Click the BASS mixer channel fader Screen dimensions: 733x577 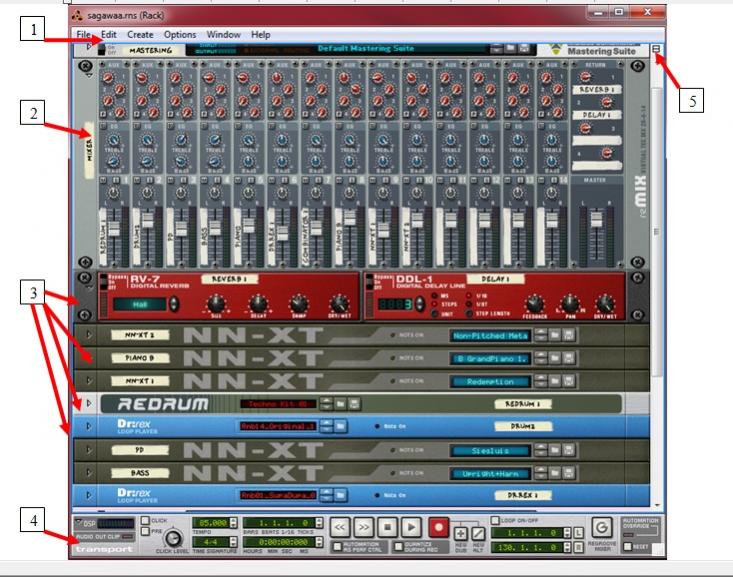[215, 228]
